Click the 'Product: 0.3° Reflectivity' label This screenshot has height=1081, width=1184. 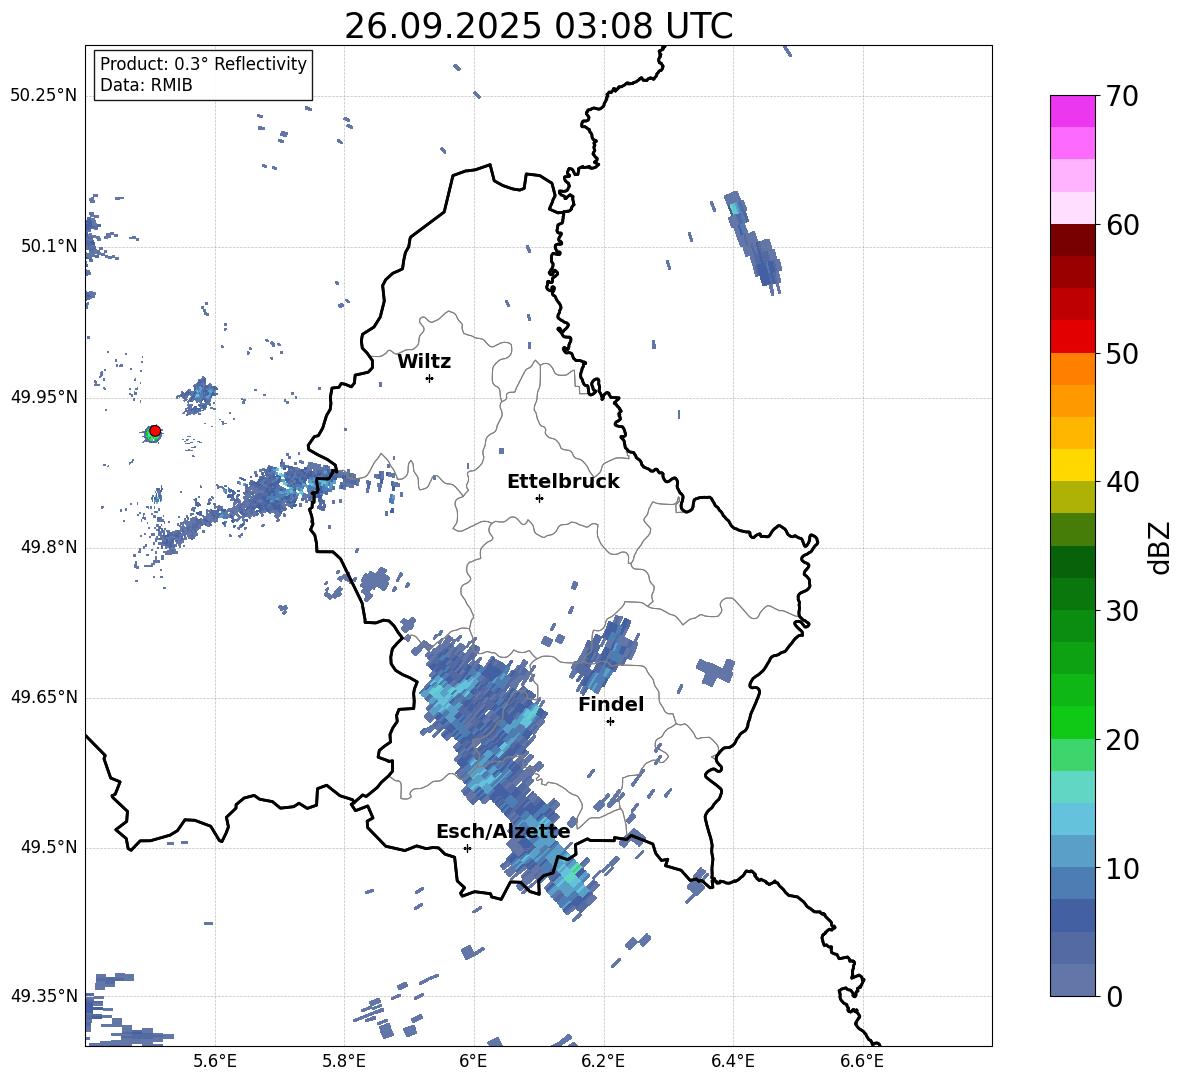(203, 63)
